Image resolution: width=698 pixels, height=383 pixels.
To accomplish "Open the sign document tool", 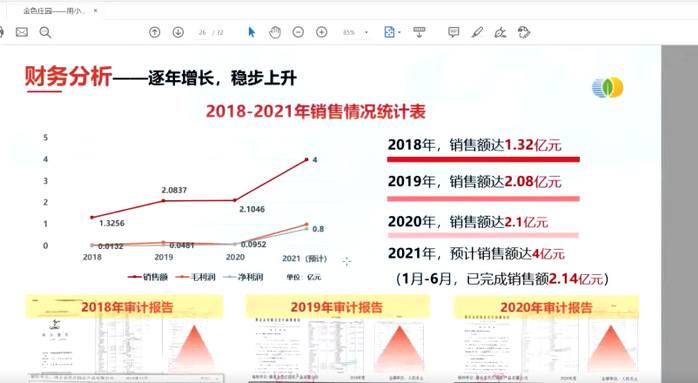I will [500, 32].
